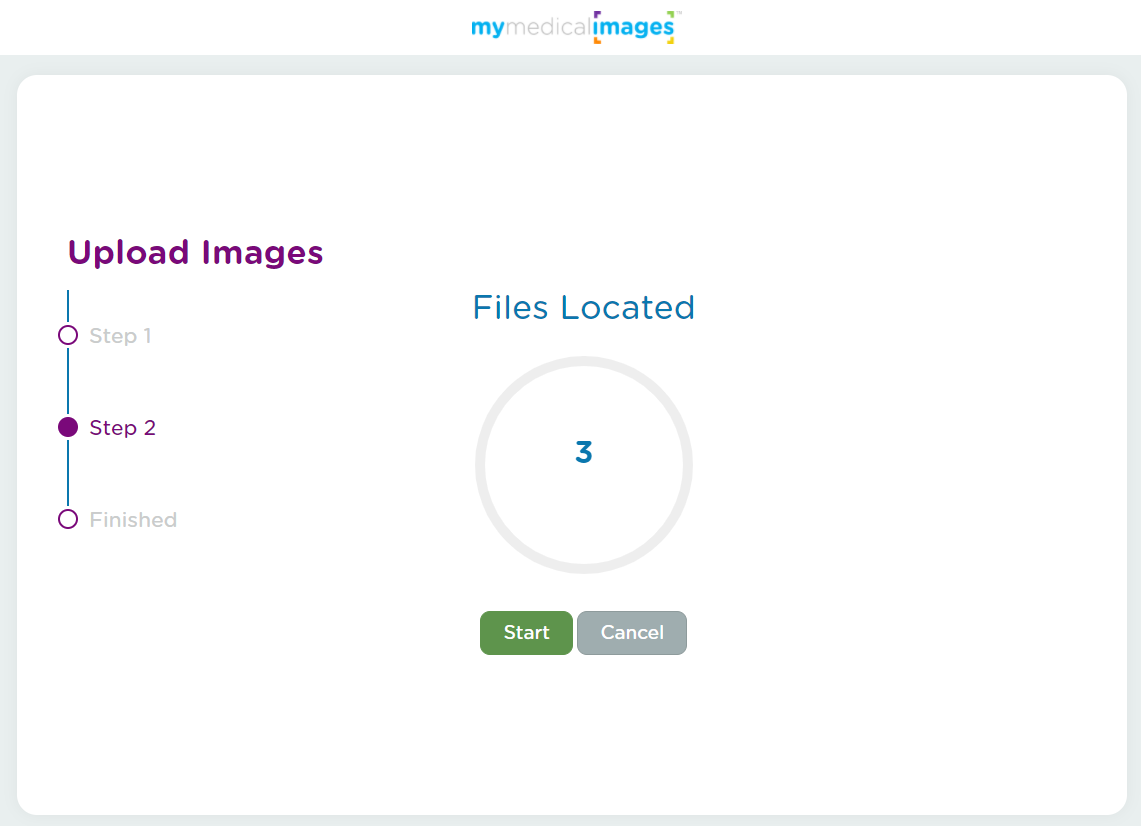Screen dimensions: 1141x826
Task: Click stepper line between Step 1 and Step 2
Action: click(x=68, y=381)
